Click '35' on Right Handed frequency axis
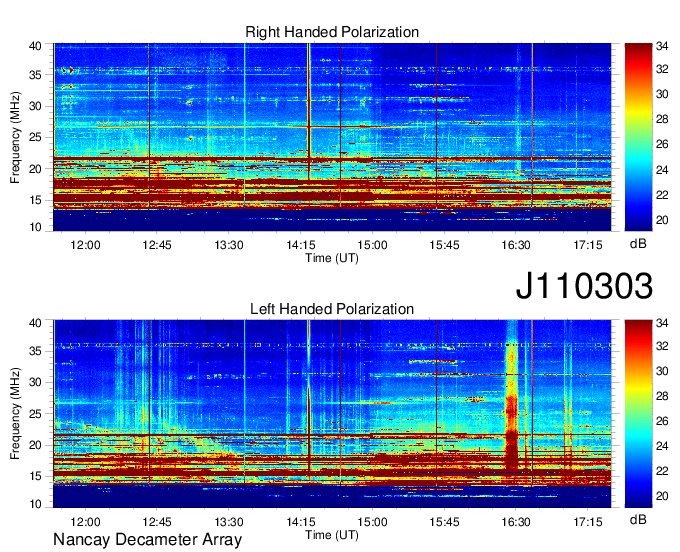 point(35,75)
